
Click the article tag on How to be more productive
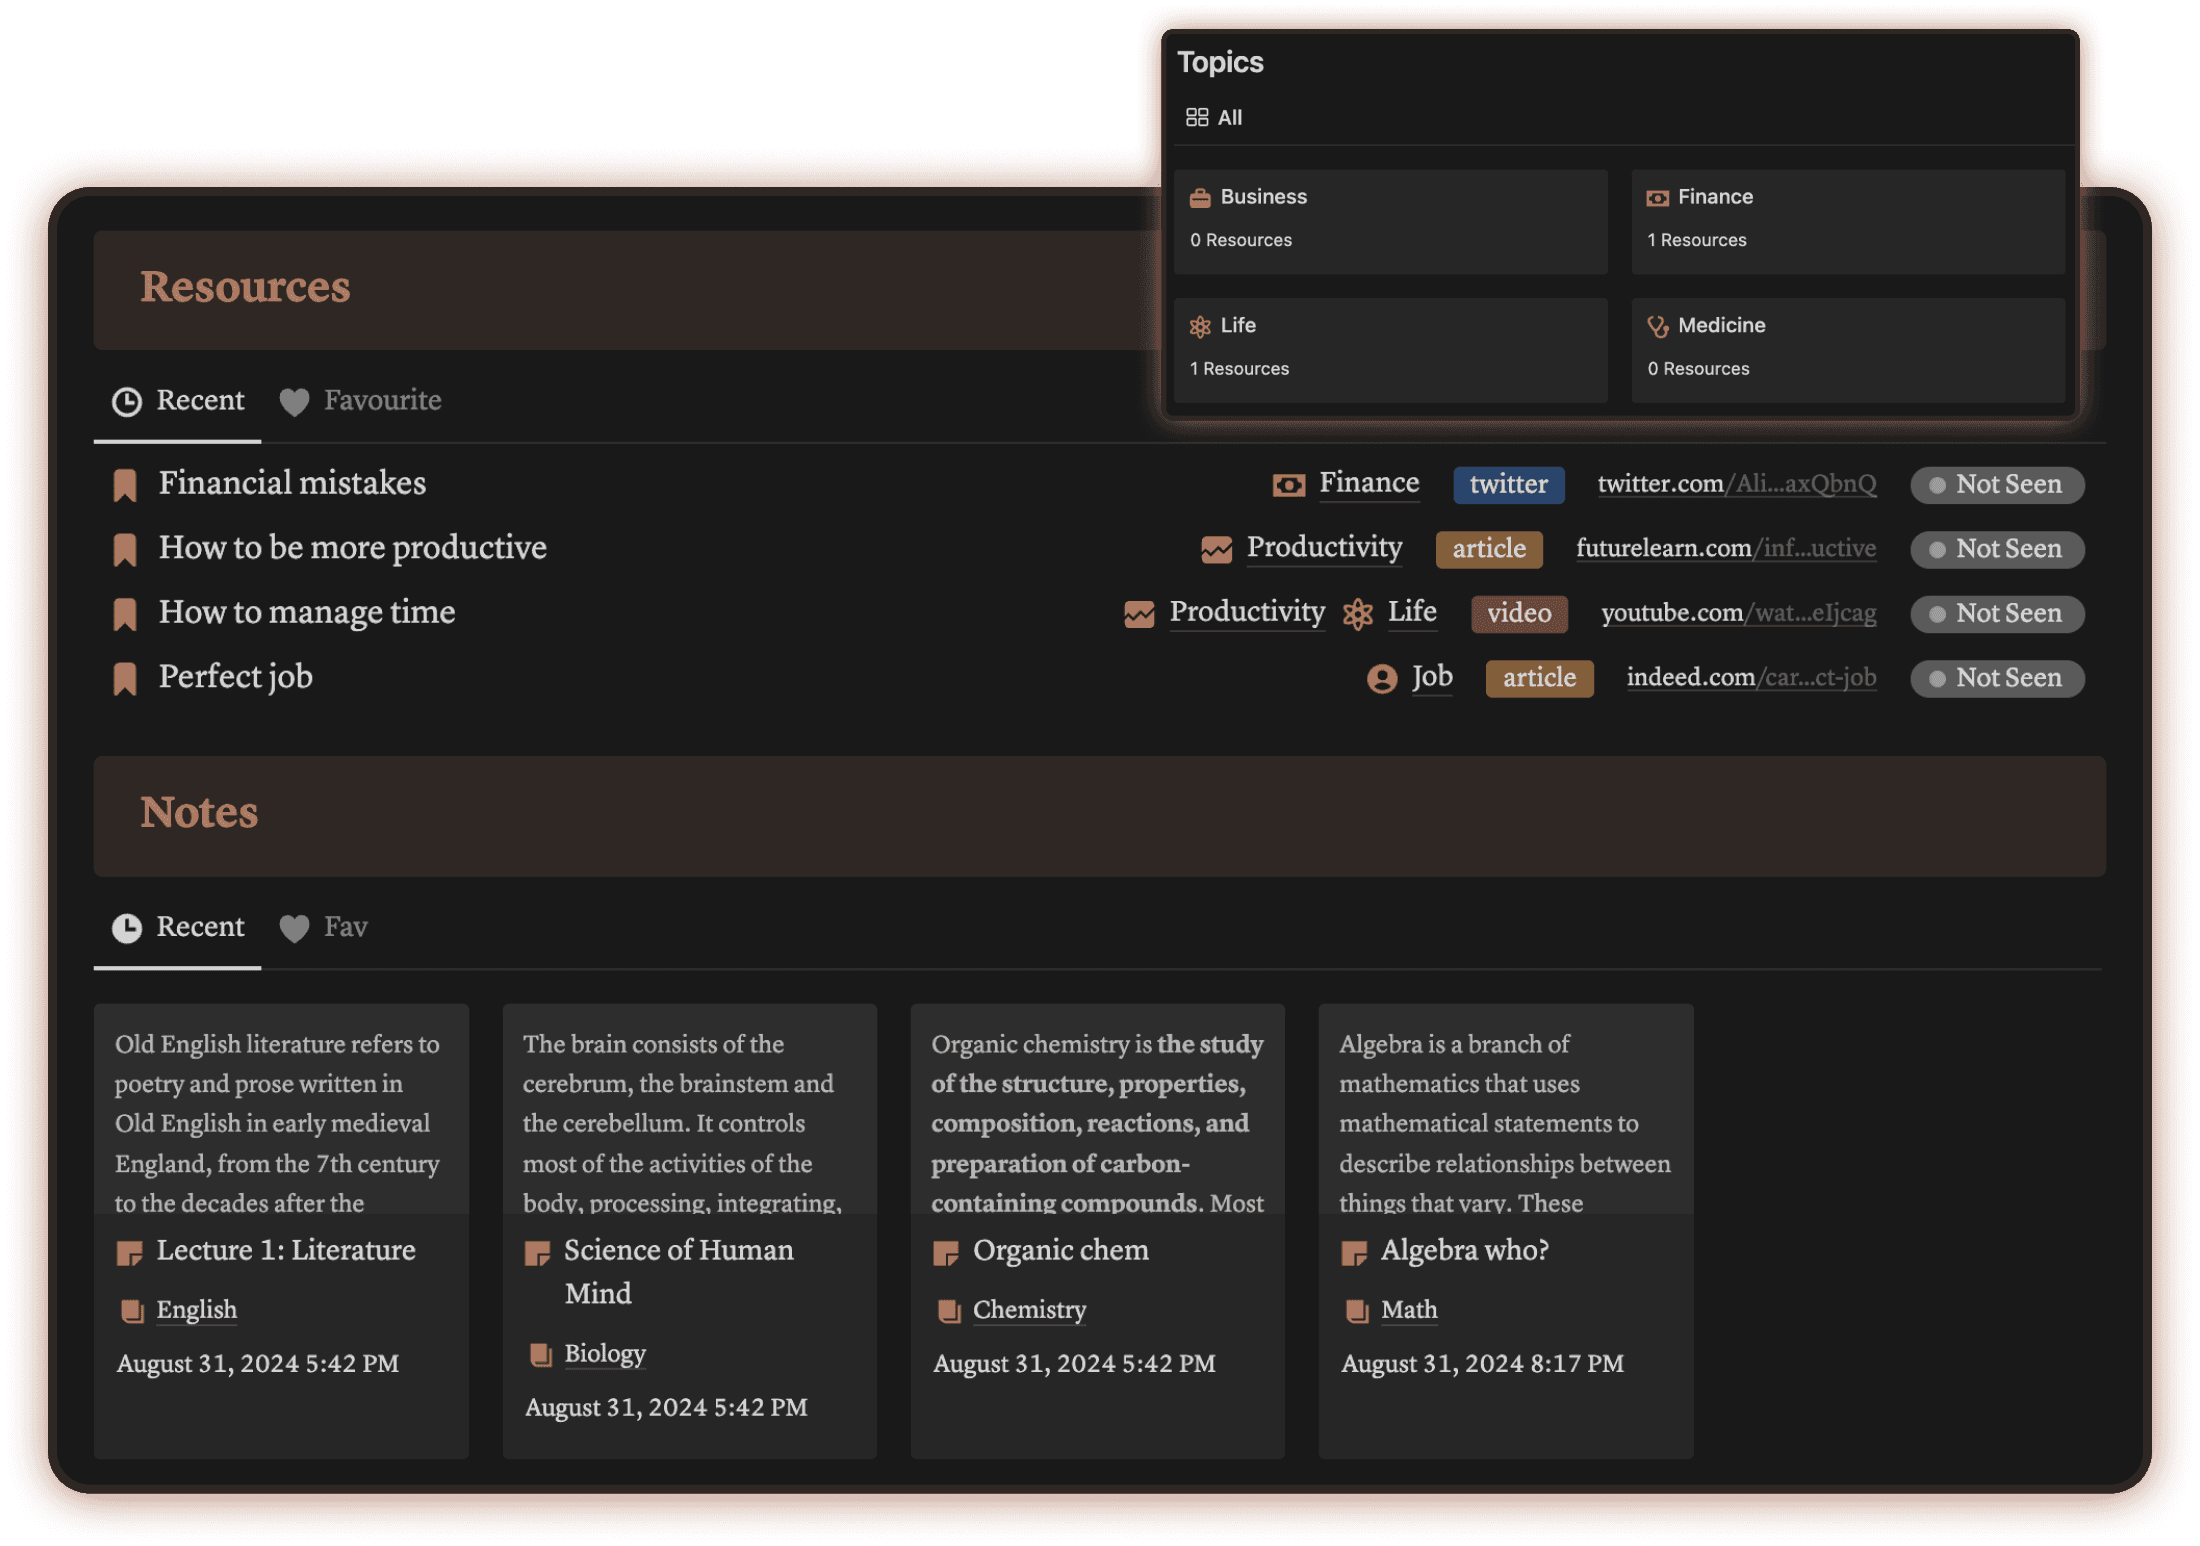click(1489, 549)
